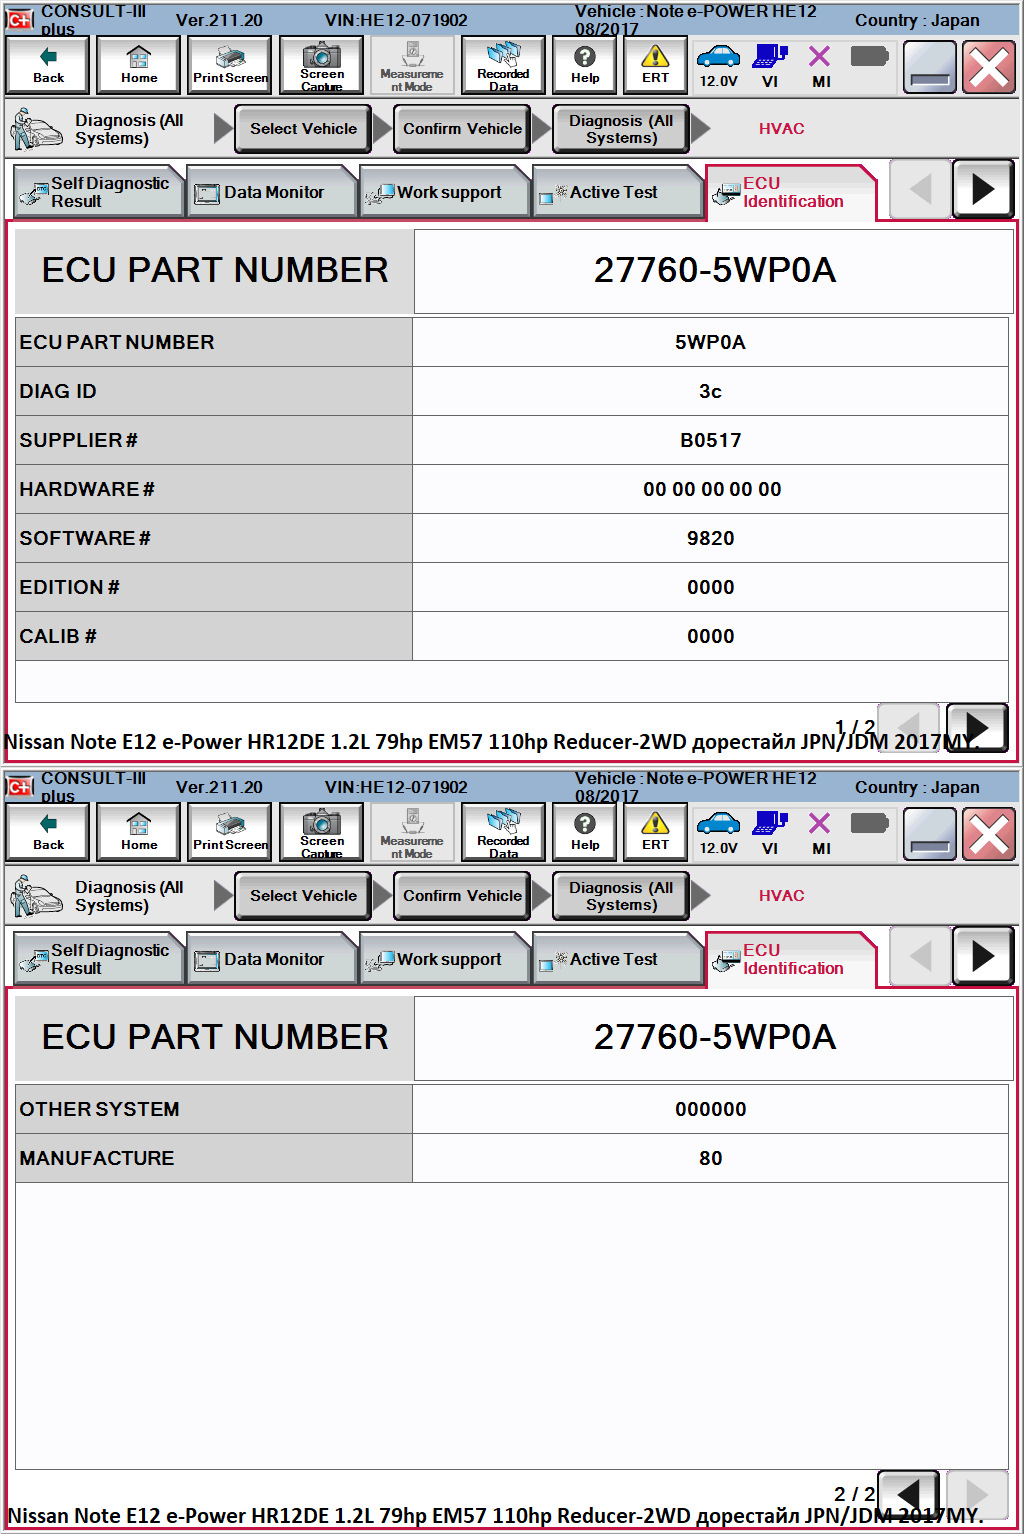Screen dimensions: 1024x1534
Task: Go Back on the page 2/2 screen
Action: pos(48,832)
